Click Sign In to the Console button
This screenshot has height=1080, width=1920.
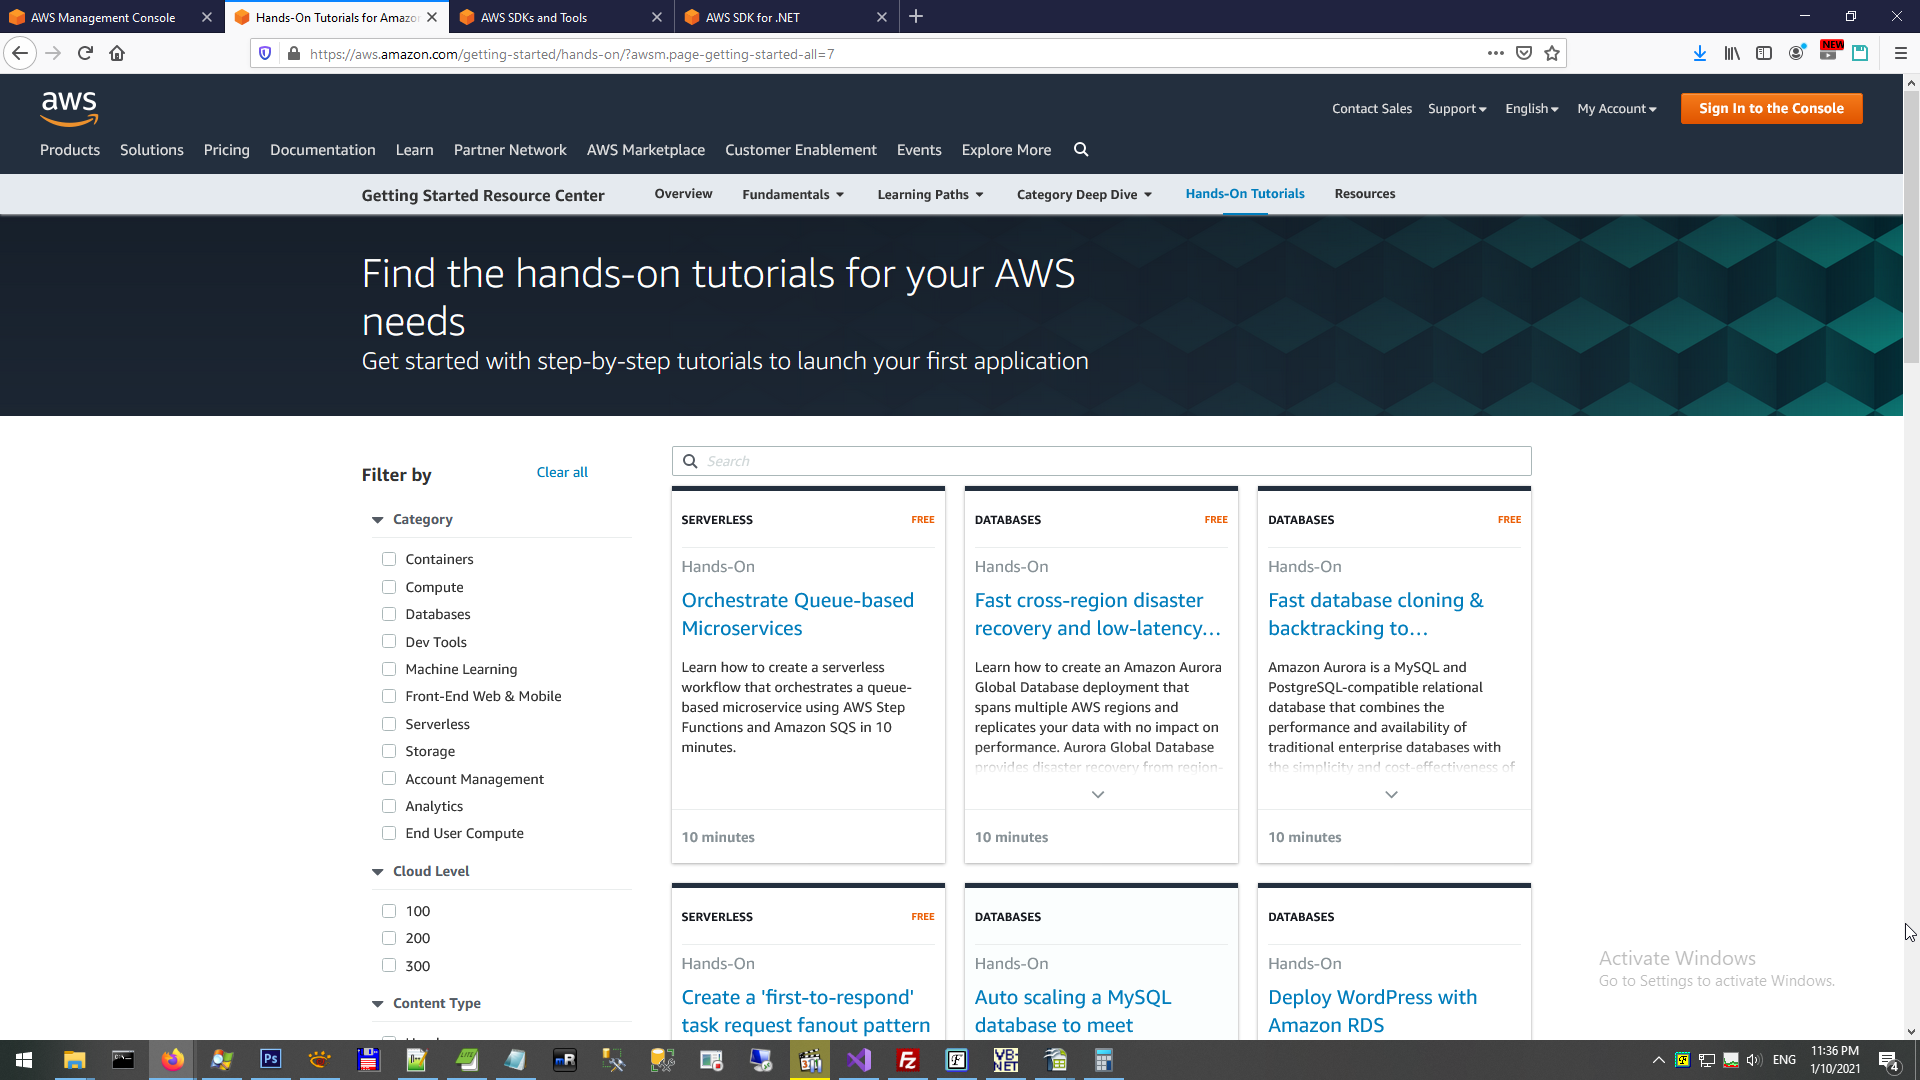1770,108
